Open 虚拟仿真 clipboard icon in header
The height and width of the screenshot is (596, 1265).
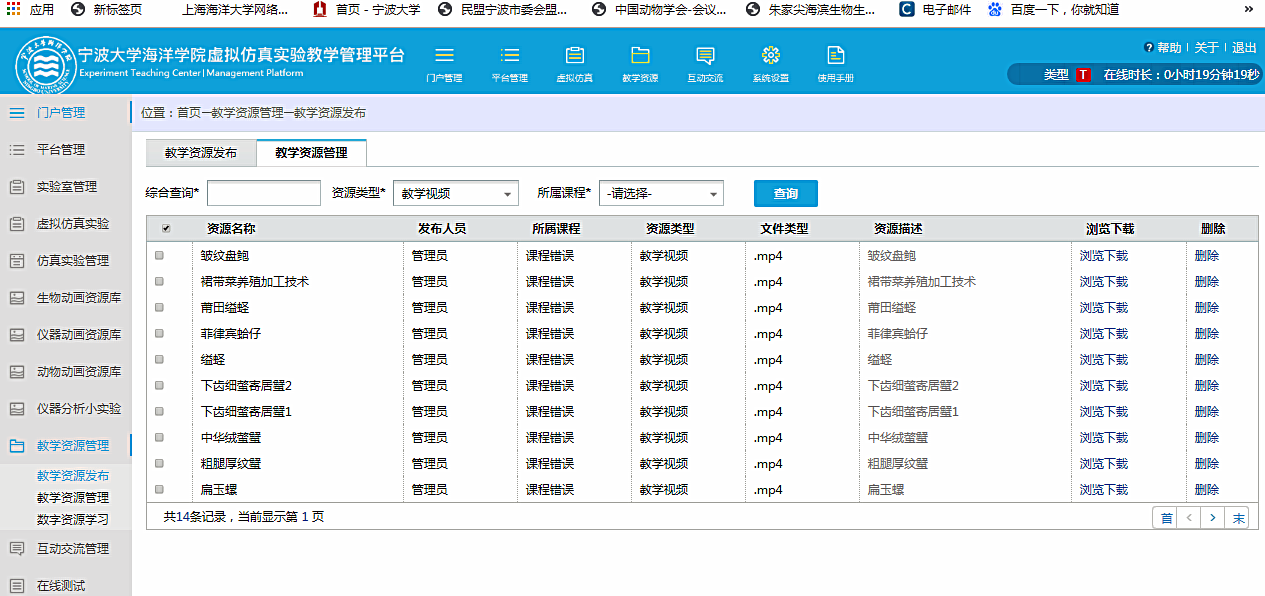(574, 56)
